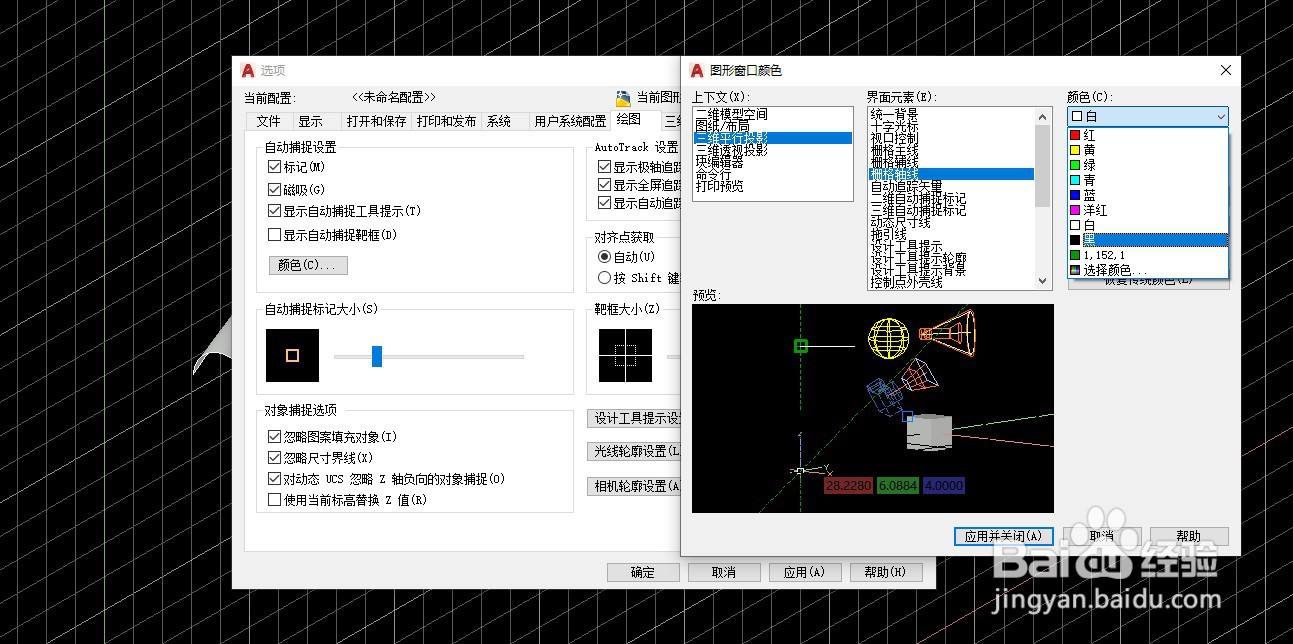Uncheck 忽略尺寸界线(X)
This screenshot has height=644, width=1293.
click(275, 458)
